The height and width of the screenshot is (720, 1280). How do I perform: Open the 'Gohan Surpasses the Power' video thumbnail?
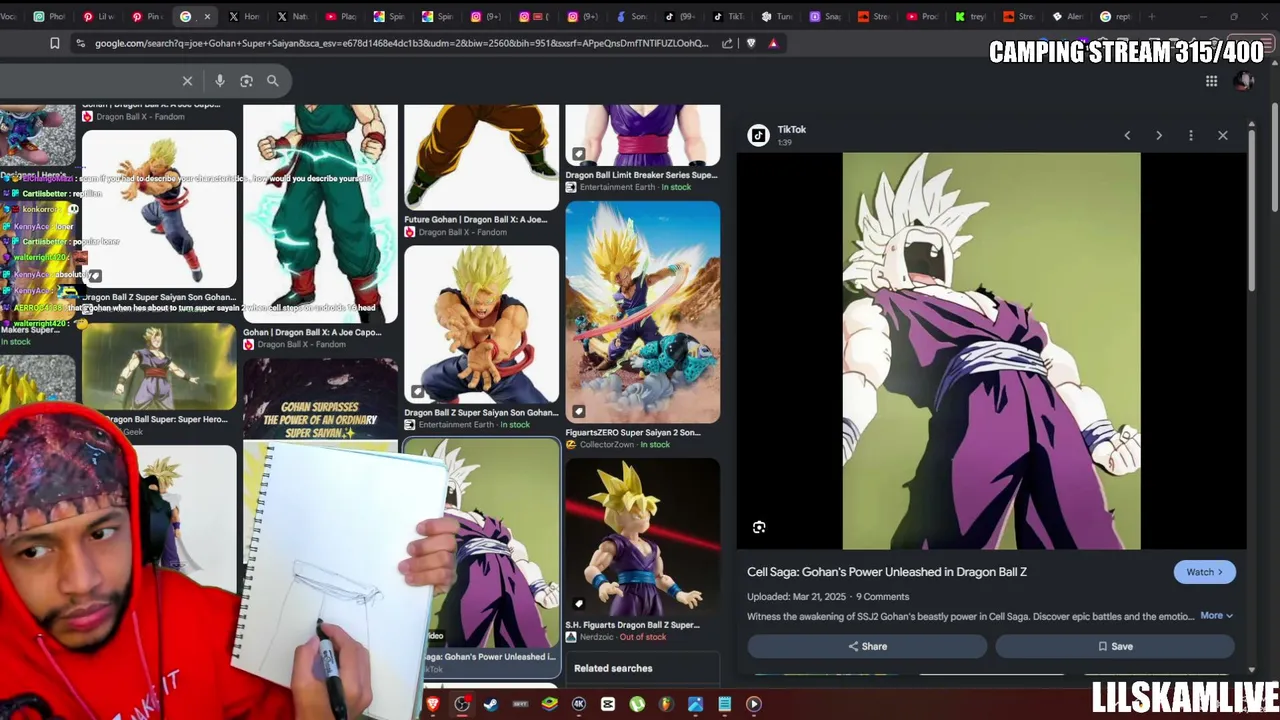tap(320, 400)
